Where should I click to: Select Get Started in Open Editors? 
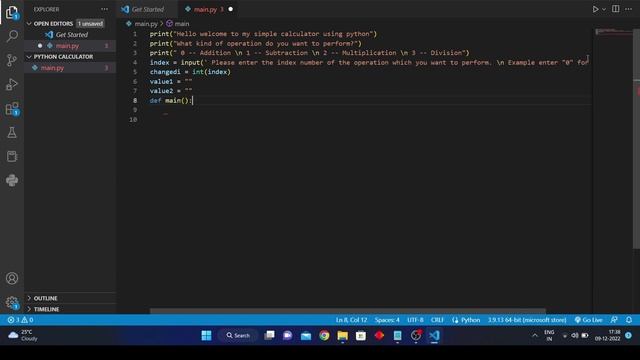(71, 35)
